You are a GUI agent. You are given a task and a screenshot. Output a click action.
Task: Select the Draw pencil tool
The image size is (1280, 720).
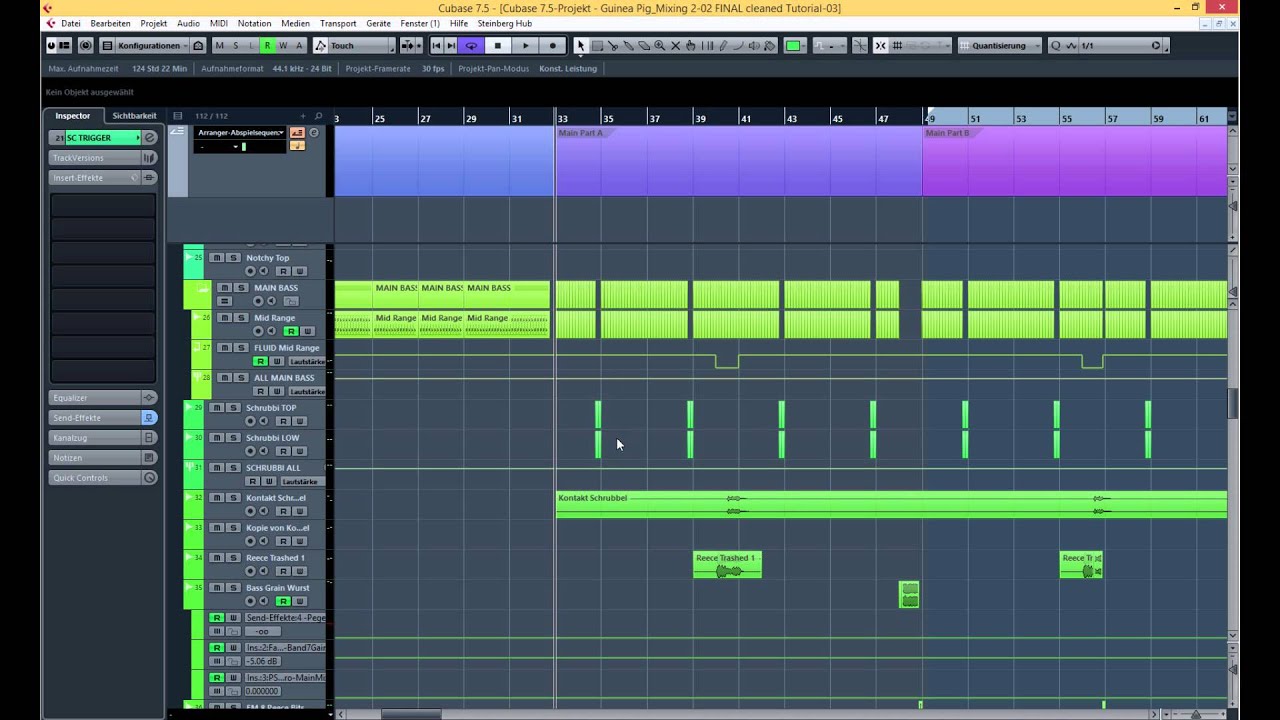pyautogui.click(x=723, y=46)
